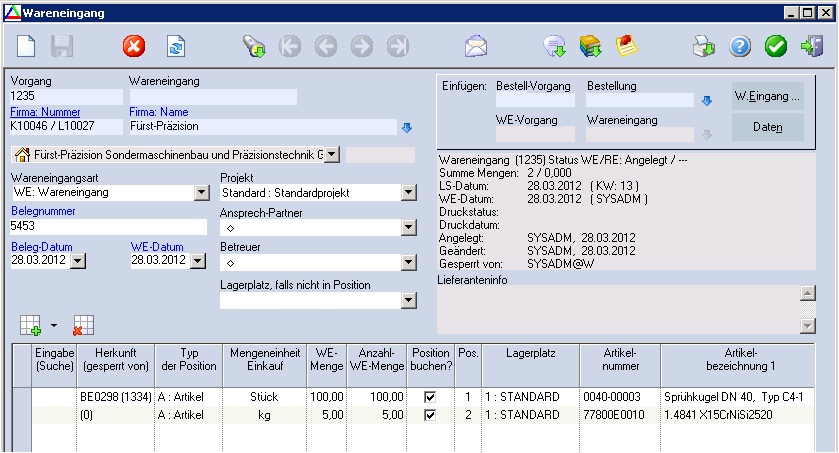
Task: Click the exit door icon in toolbar
Action: coord(811,46)
